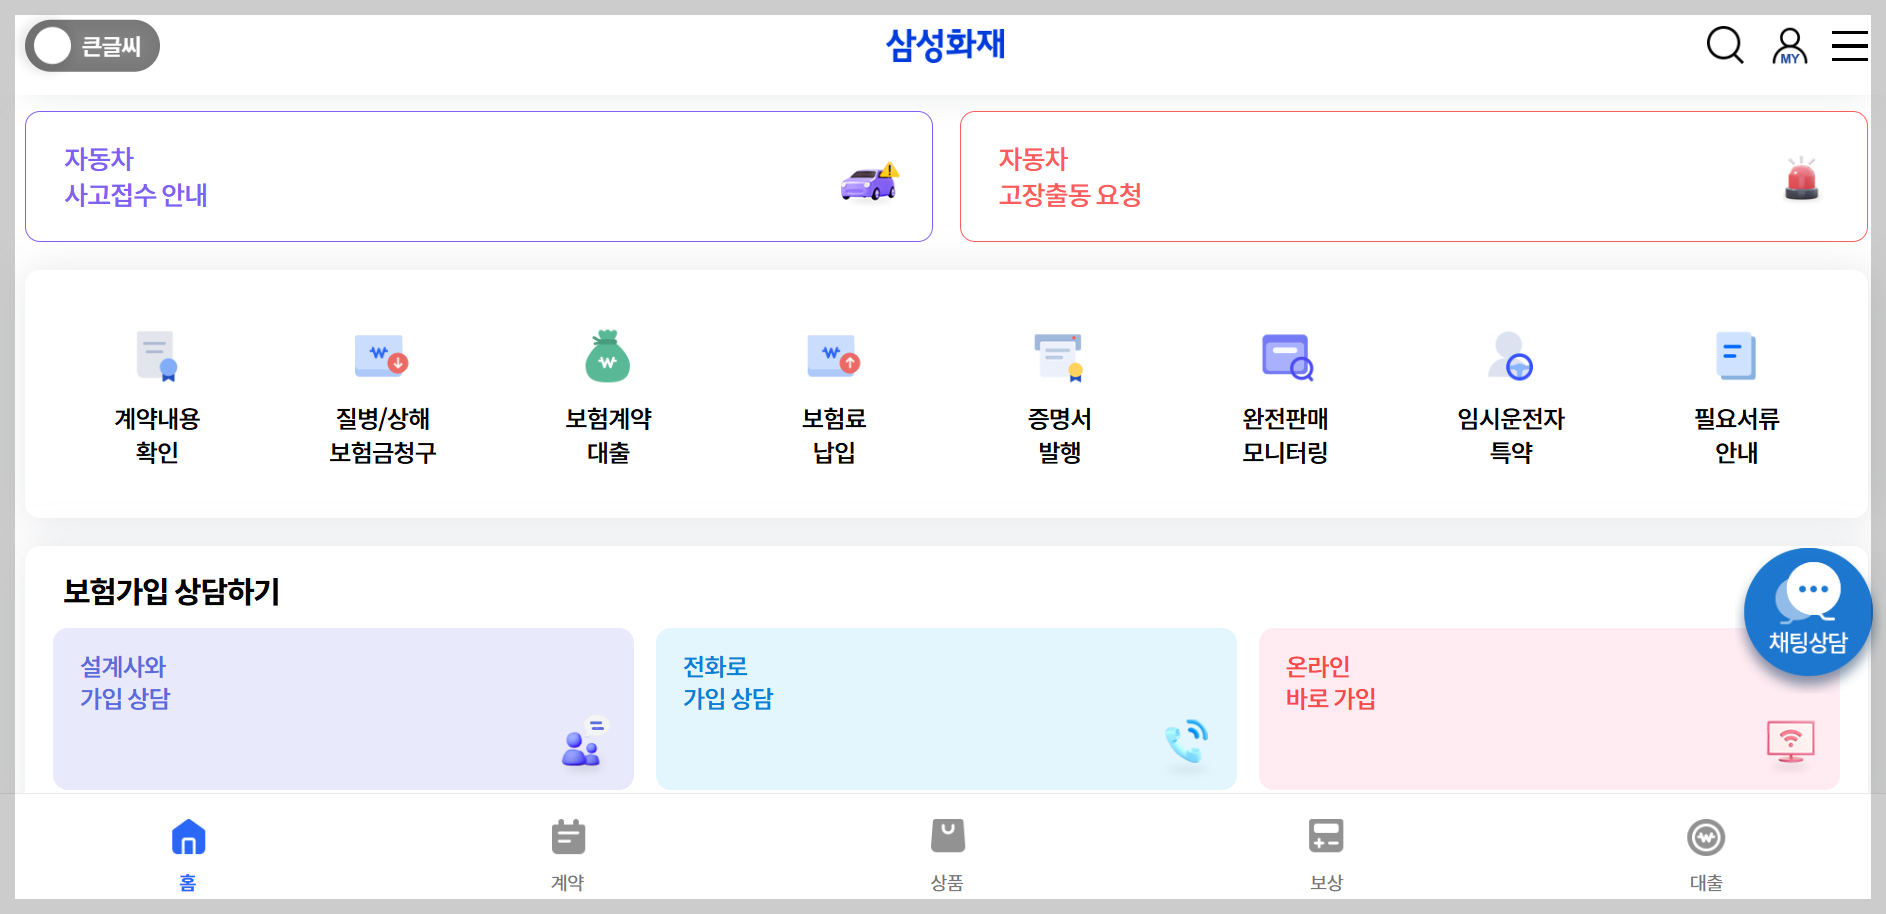Switch to the 보상 tab
The height and width of the screenshot is (914, 1886).
point(1326,855)
